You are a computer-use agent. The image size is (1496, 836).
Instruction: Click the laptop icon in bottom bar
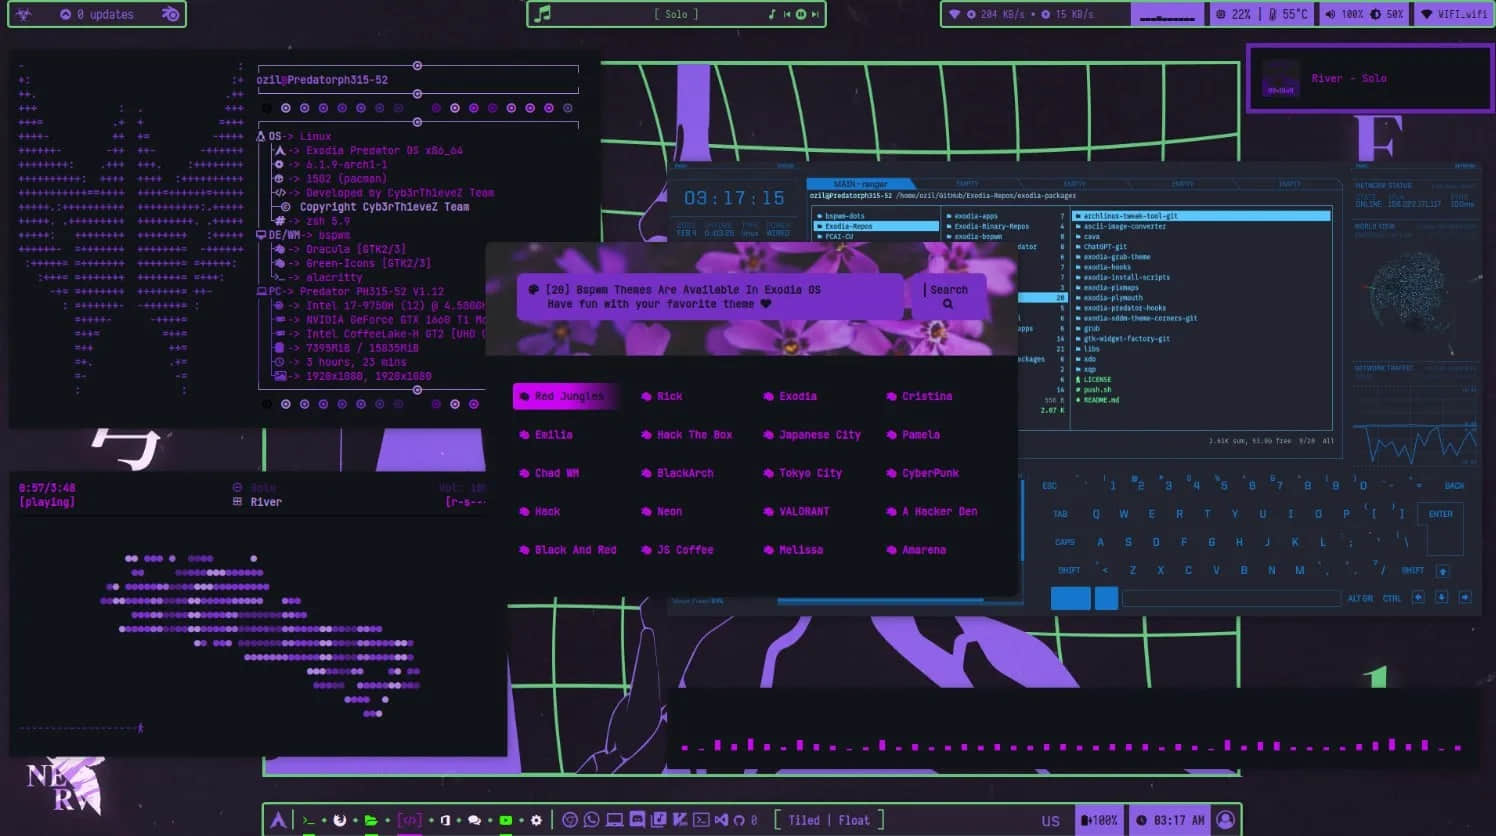tap(614, 820)
